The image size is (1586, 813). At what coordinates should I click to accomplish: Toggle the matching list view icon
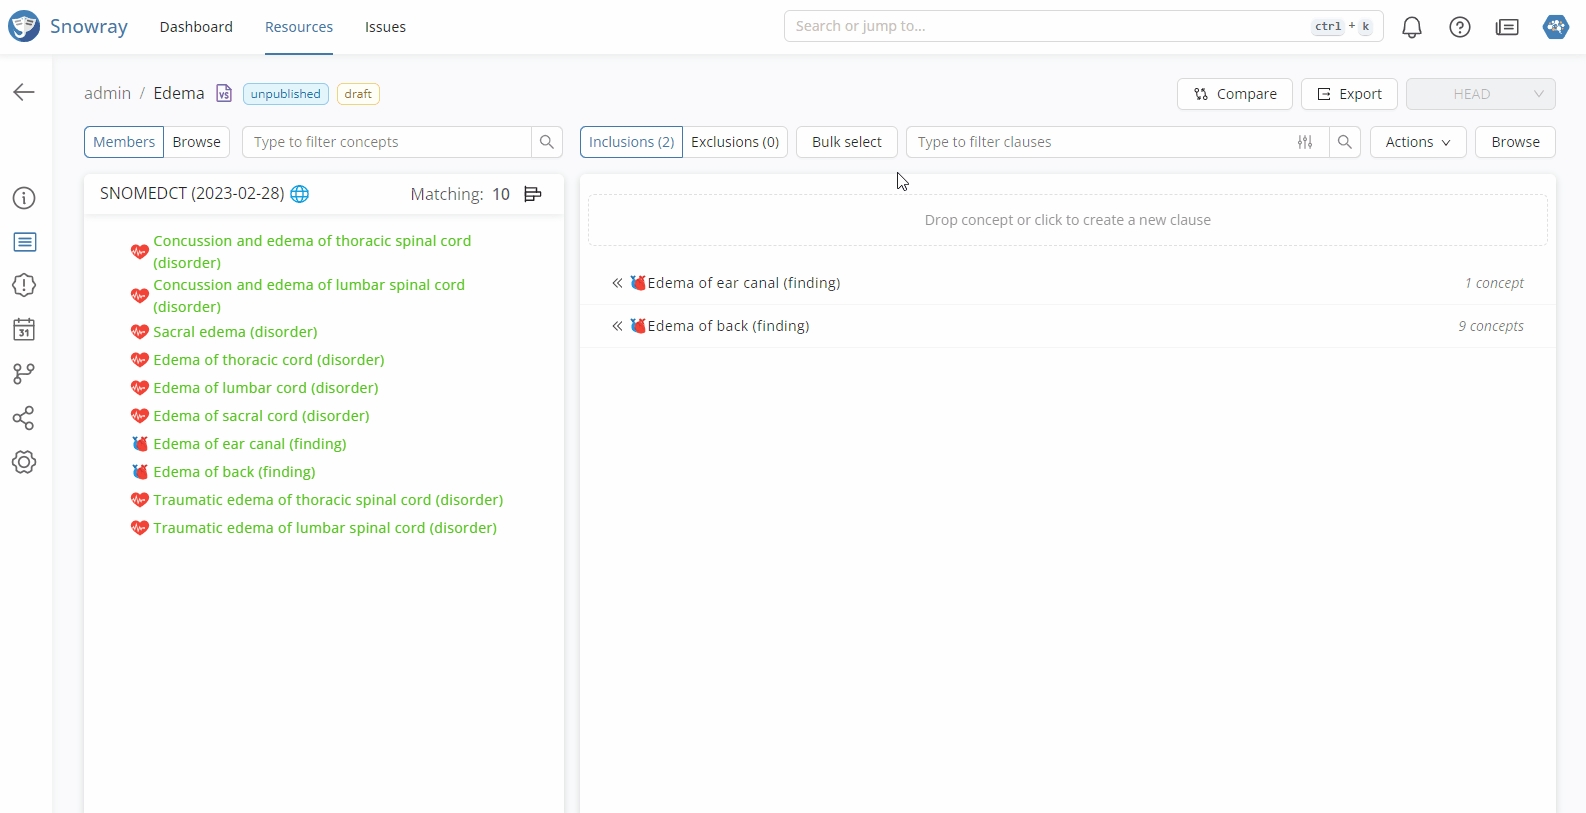point(533,194)
